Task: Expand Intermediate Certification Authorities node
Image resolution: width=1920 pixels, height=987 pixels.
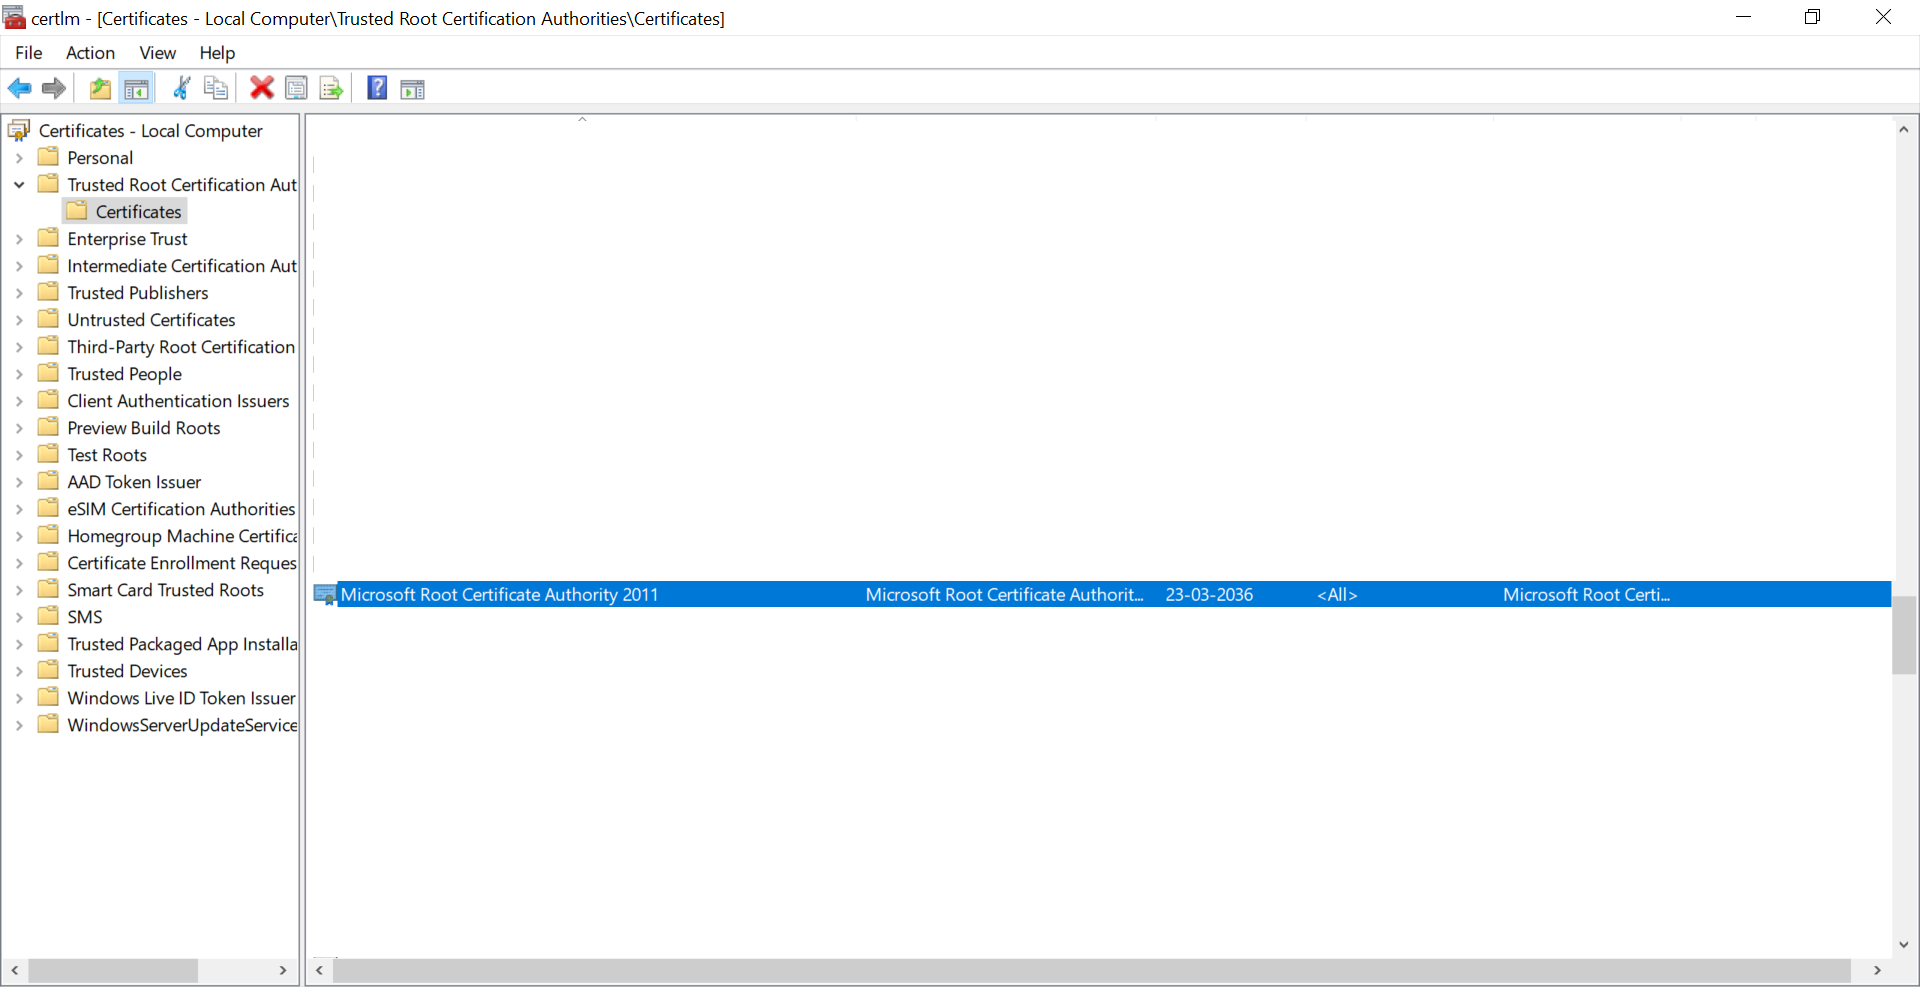Action: pos(19,266)
